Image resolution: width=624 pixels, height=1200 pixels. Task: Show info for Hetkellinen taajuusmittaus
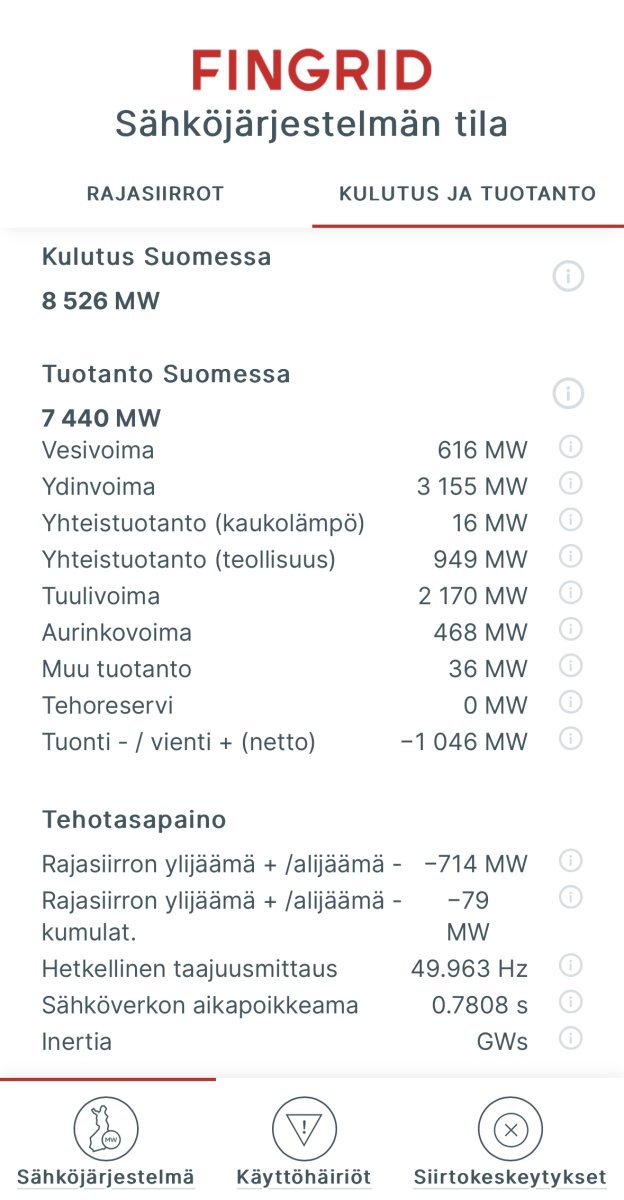570,966
